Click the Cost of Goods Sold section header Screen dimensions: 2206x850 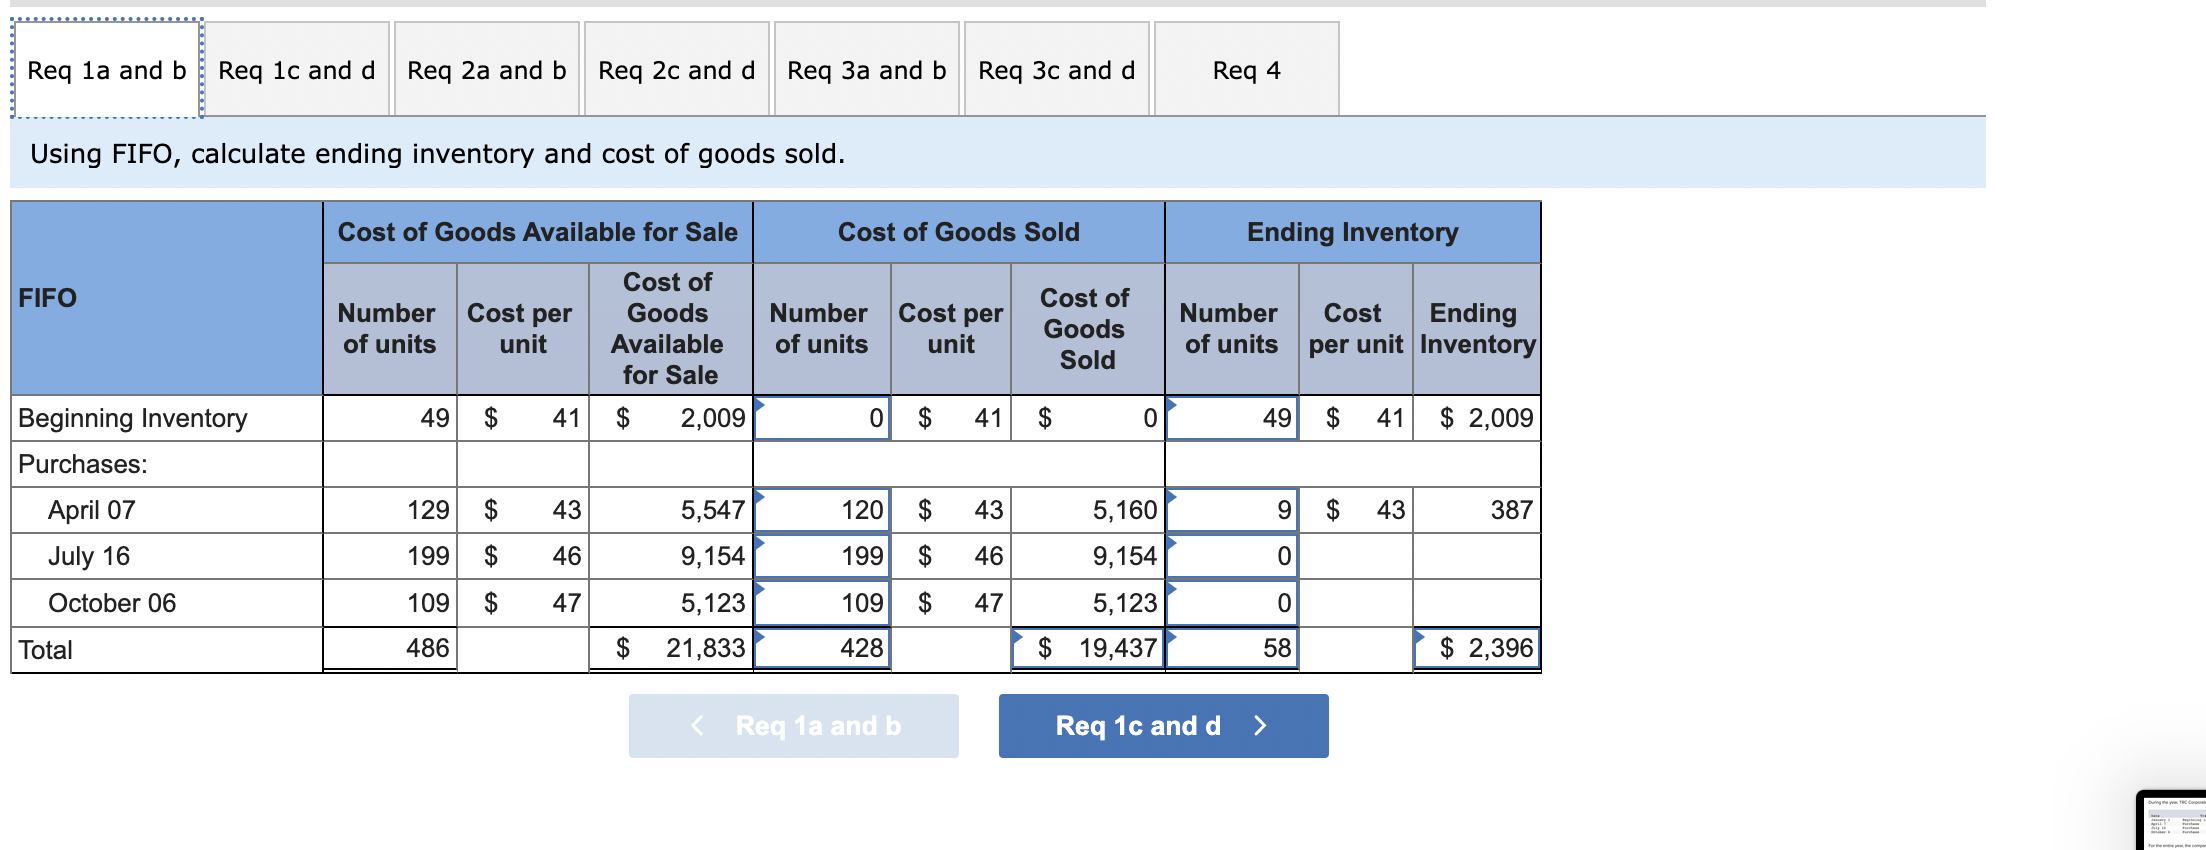[959, 232]
